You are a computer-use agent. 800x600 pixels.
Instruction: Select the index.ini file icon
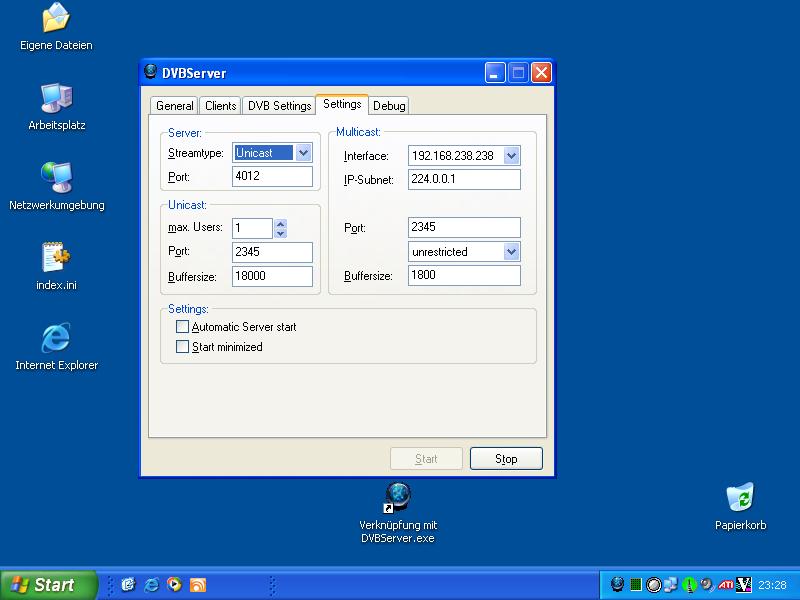point(56,259)
